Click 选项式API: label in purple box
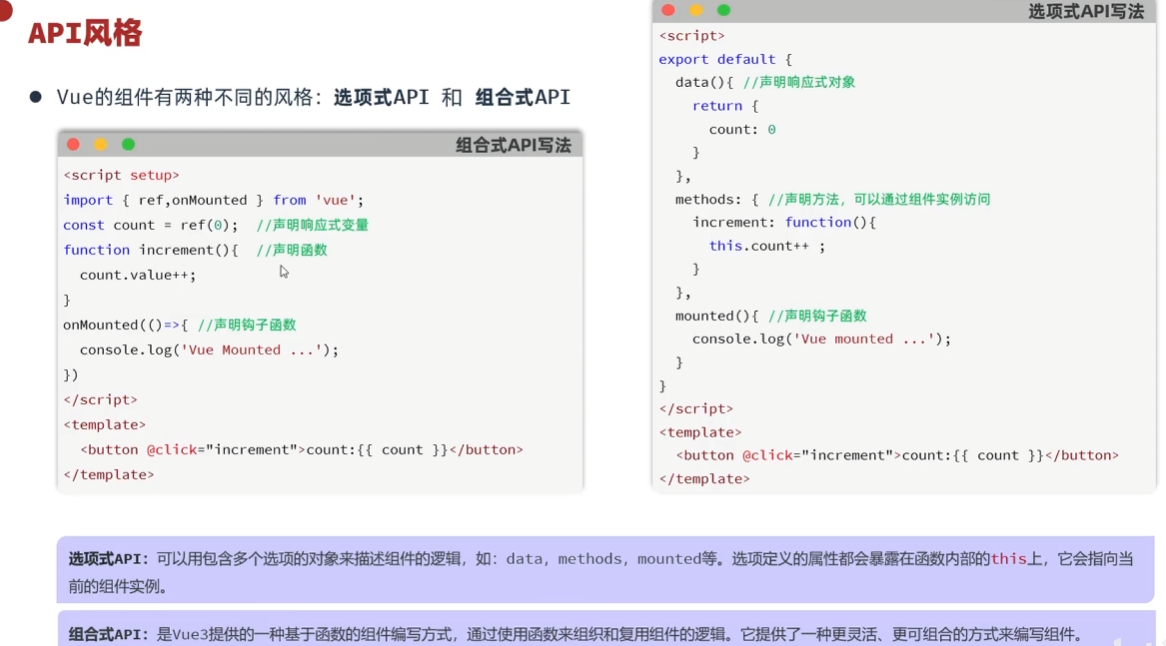The image size is (1166, 646). coord(109,559)
